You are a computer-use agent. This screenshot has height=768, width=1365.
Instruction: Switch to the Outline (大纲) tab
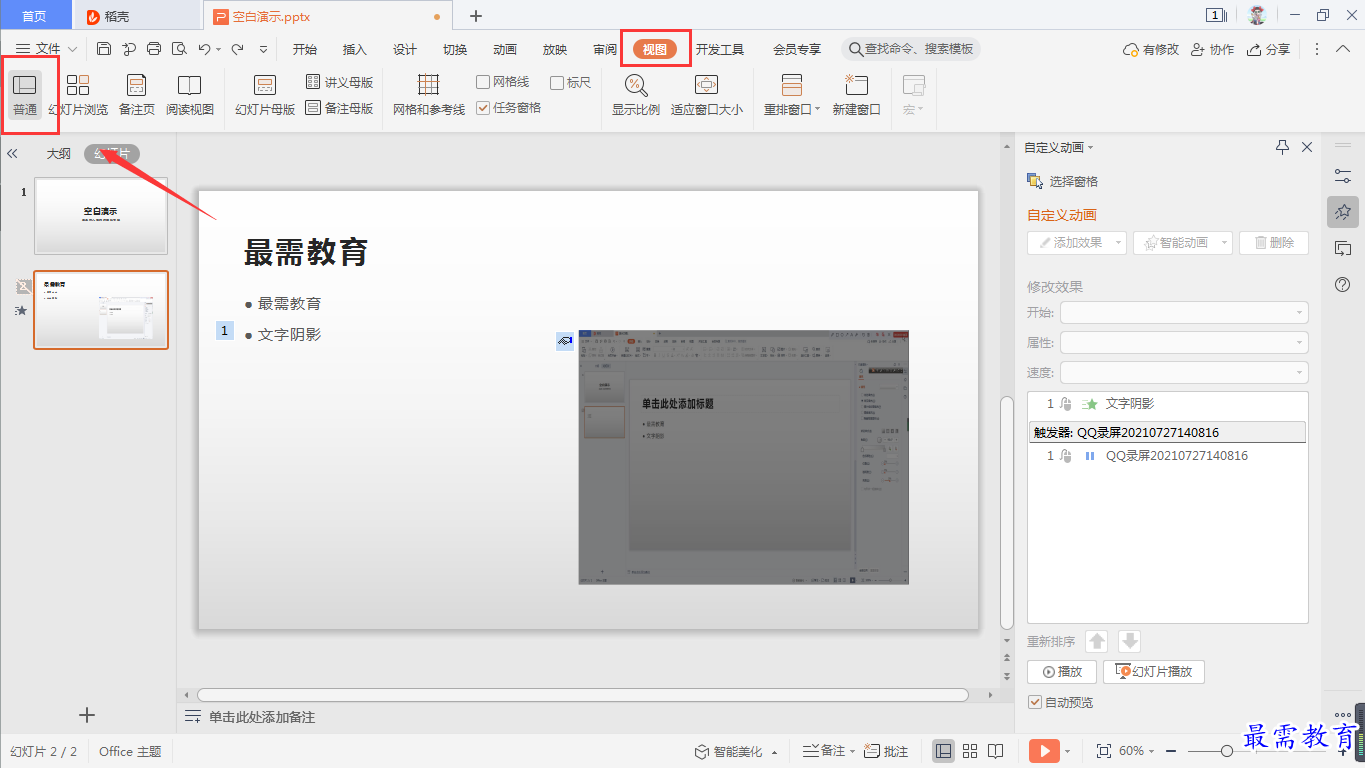pyautogui.click(x=59, y=154)
